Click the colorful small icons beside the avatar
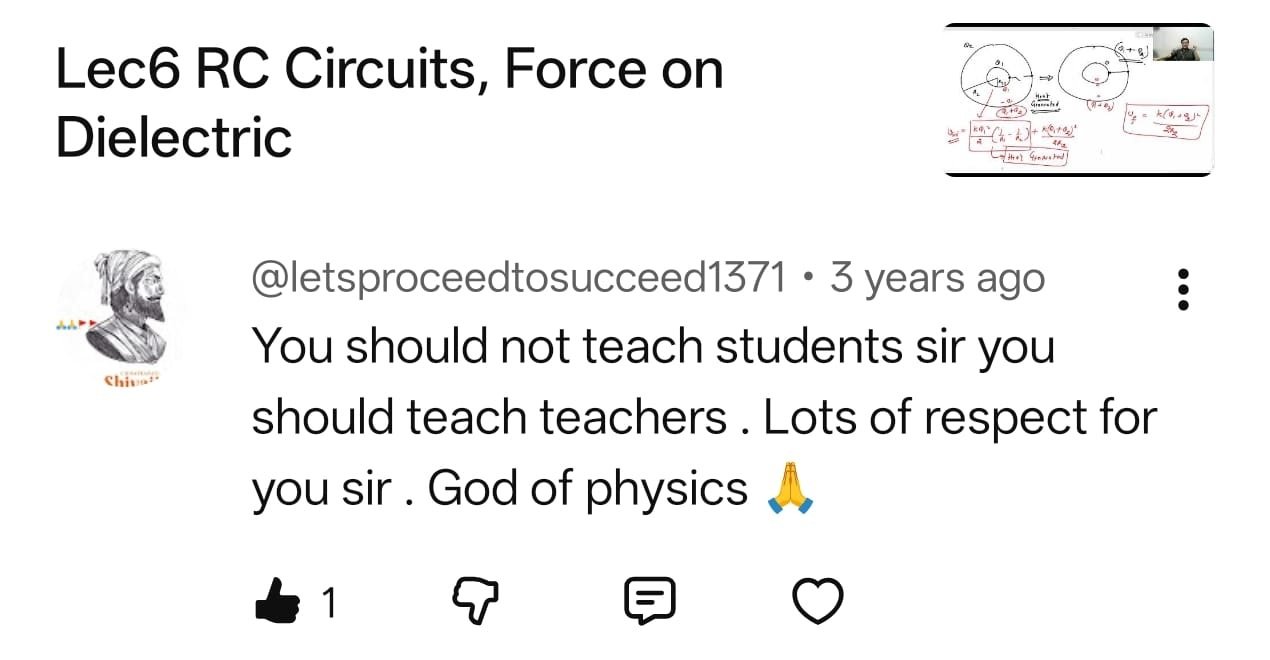This screenshot has height=660, width=1270. (x=73, y=324)
